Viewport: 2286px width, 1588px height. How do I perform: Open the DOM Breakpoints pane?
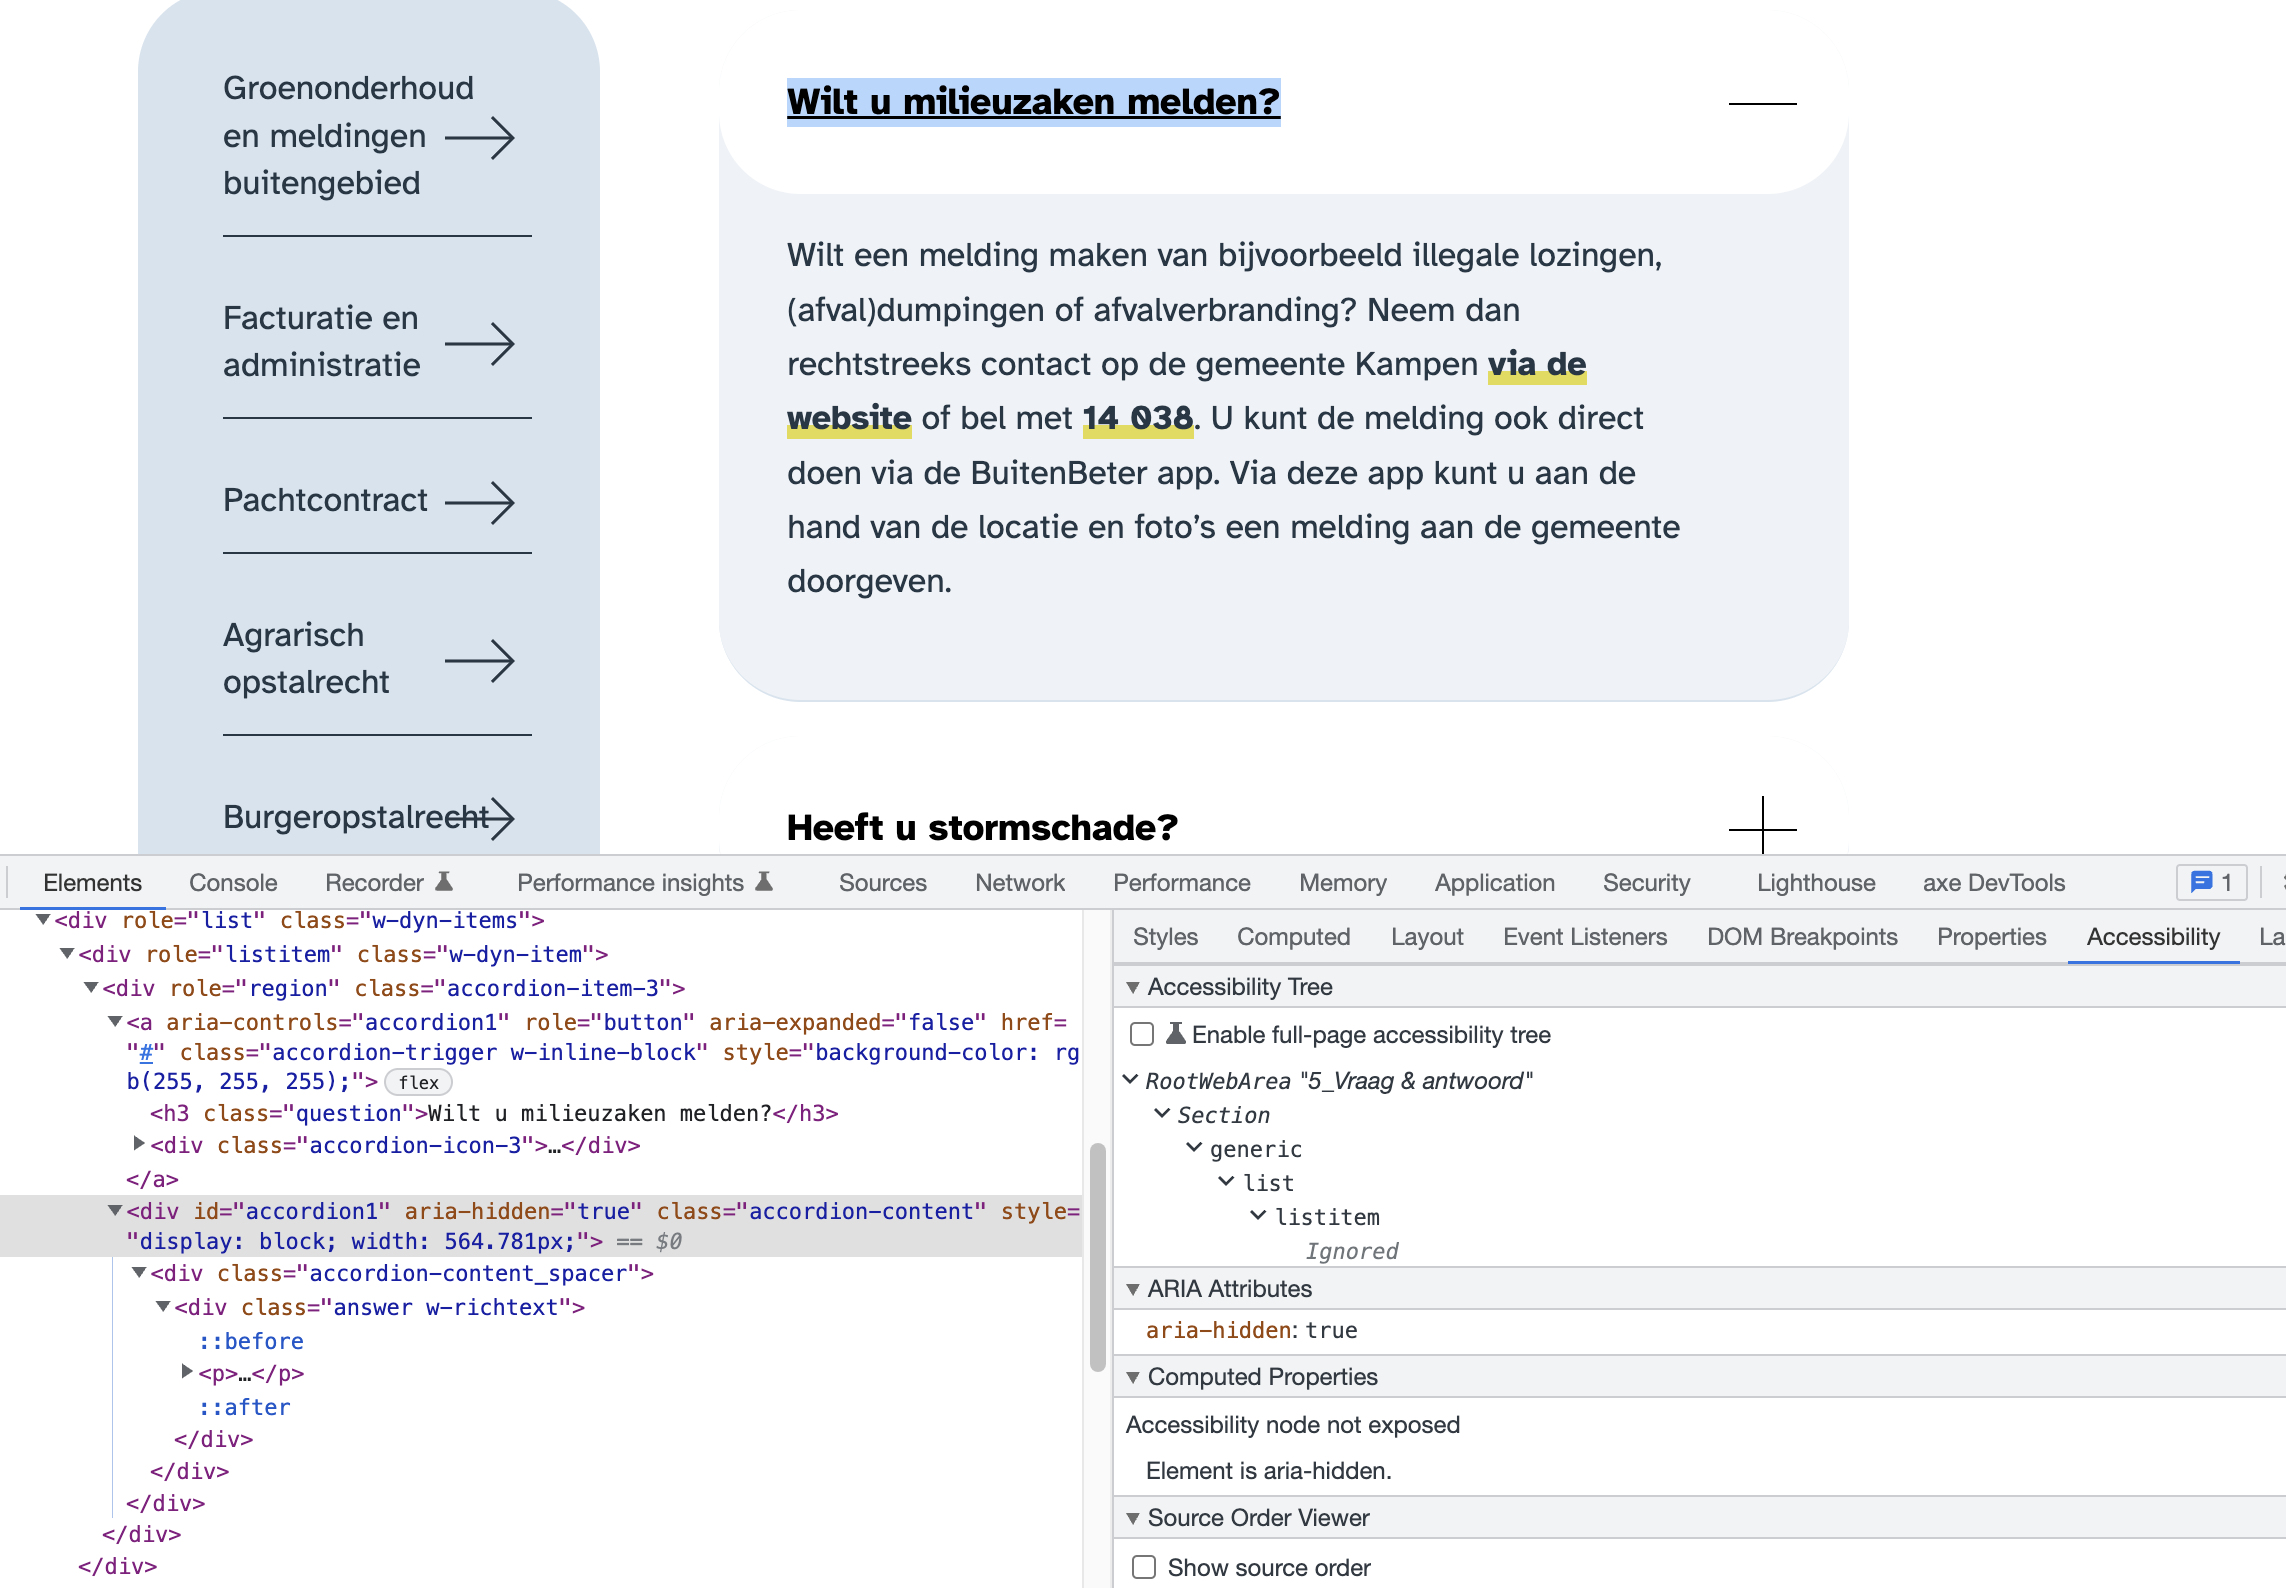1802,937
